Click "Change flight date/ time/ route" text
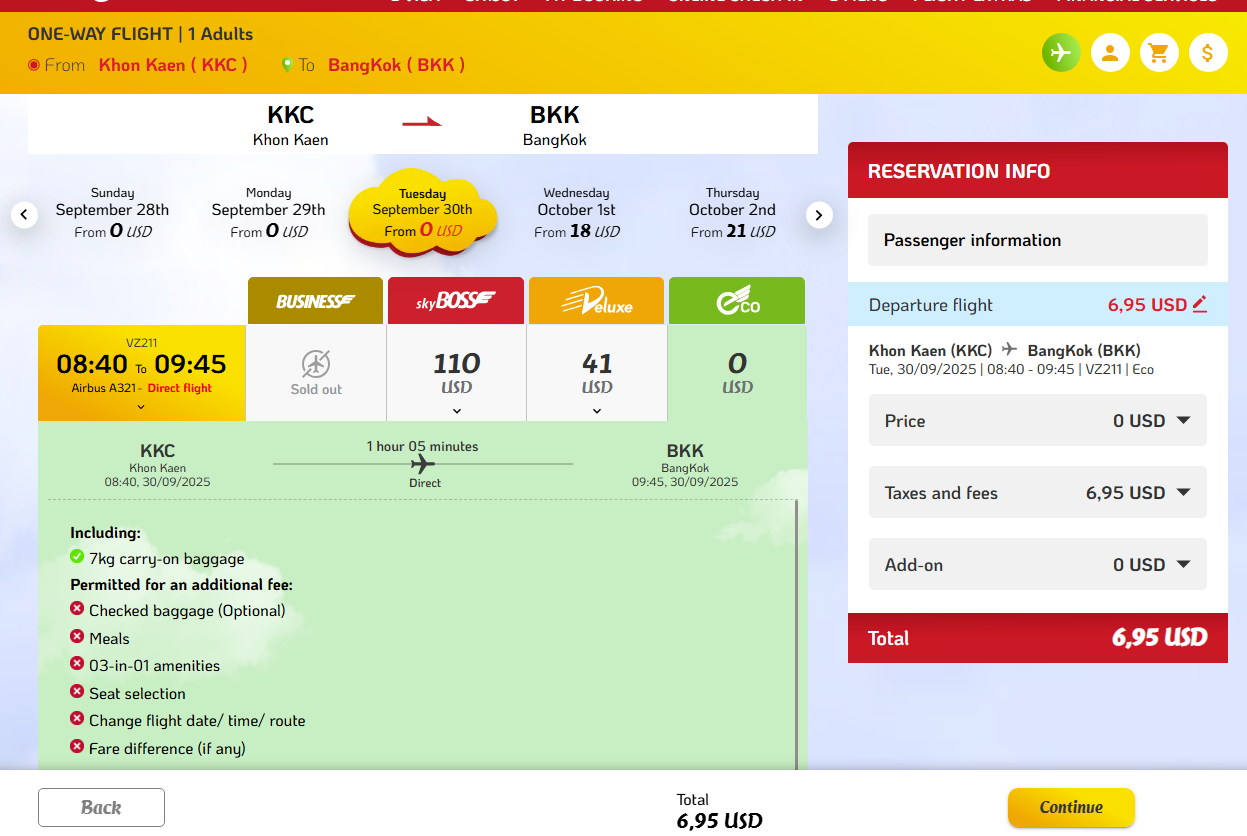The width and height of the screenshot is (1247, 836). (197, 721)
